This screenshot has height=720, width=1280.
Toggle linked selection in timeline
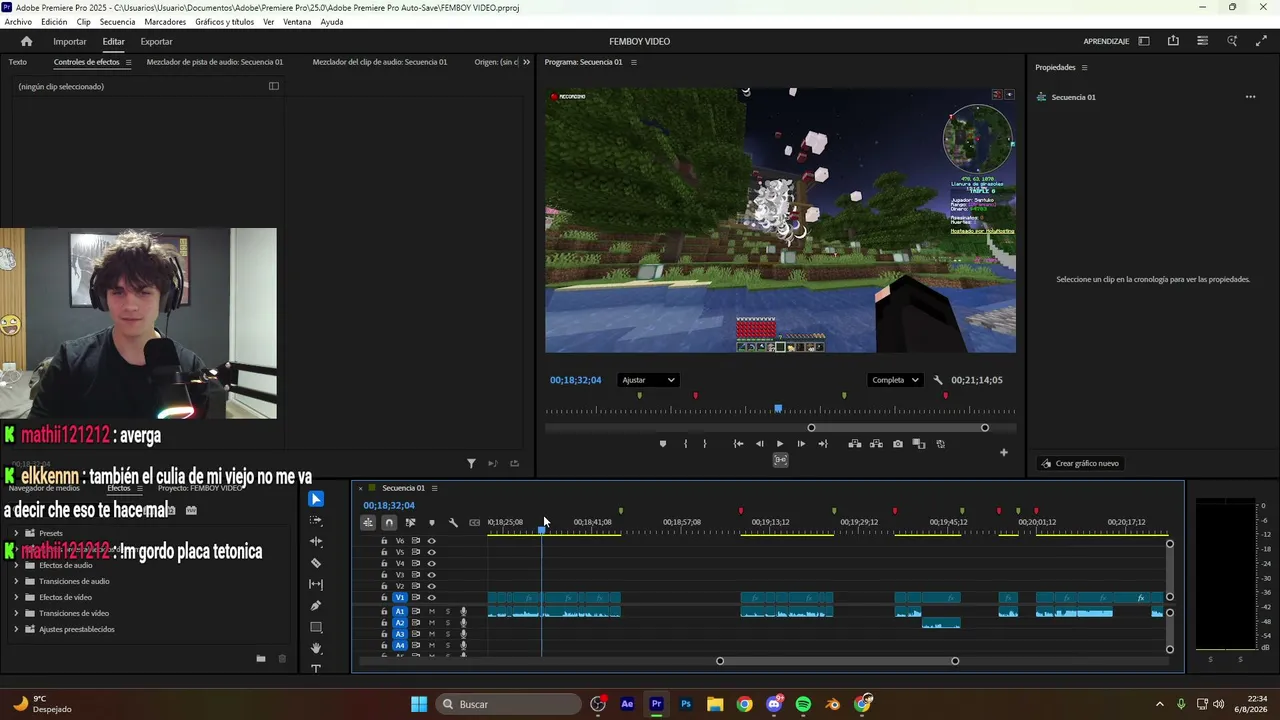click(x=410, y=522)
